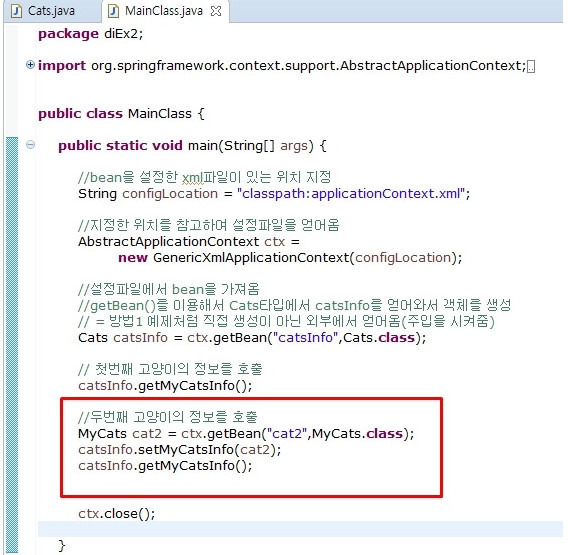This screenshot has height=555, width=568.
Task: Click the 'ctx.close();' statement
Action: [x=117, y=513]
